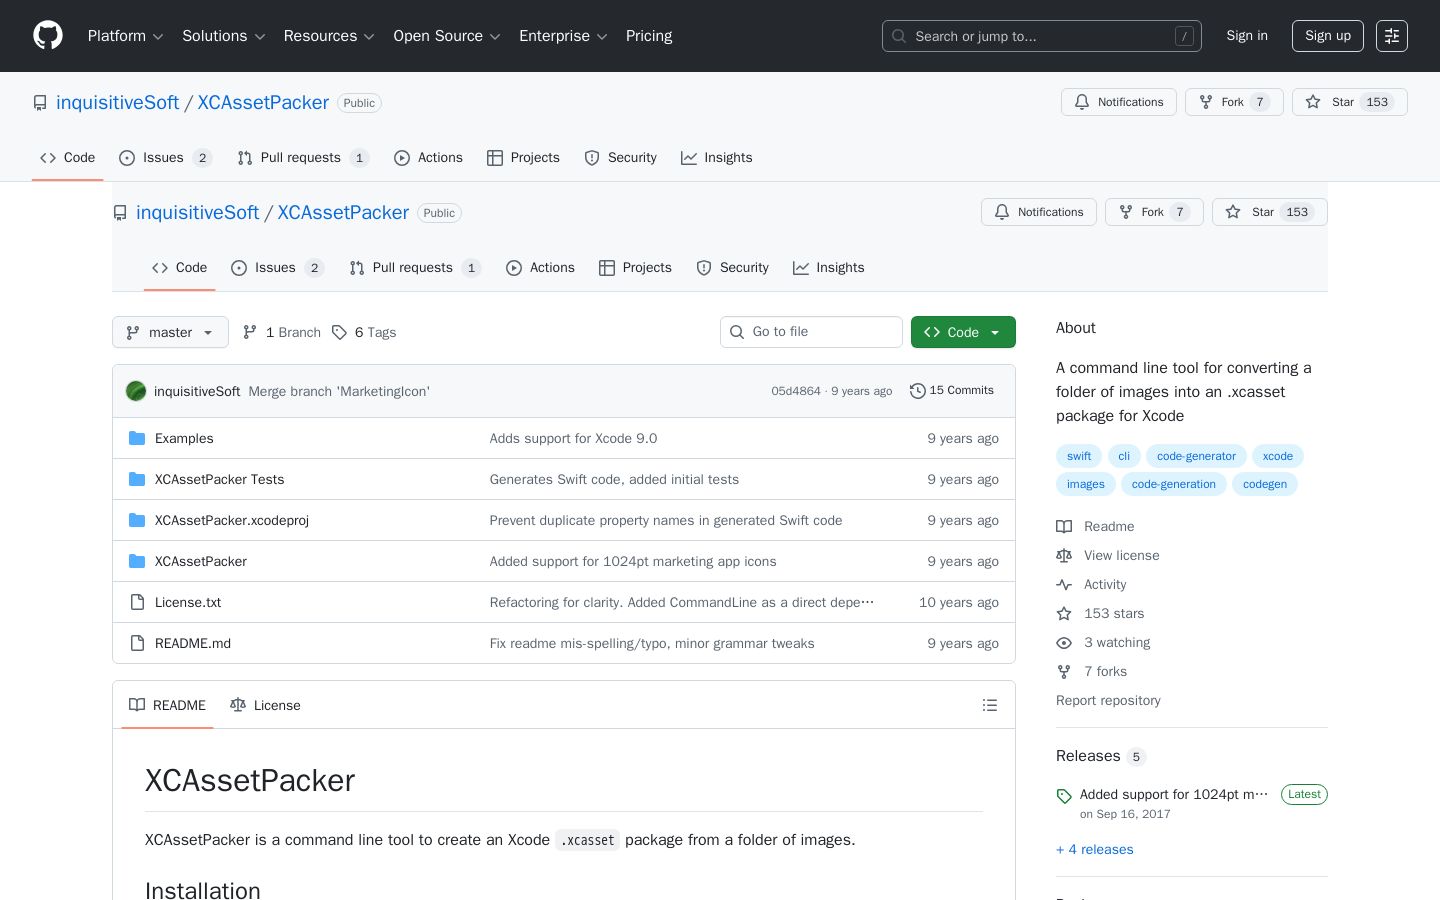Switch to the License tab
The image size is (1440, 900).
click(265, 705)
